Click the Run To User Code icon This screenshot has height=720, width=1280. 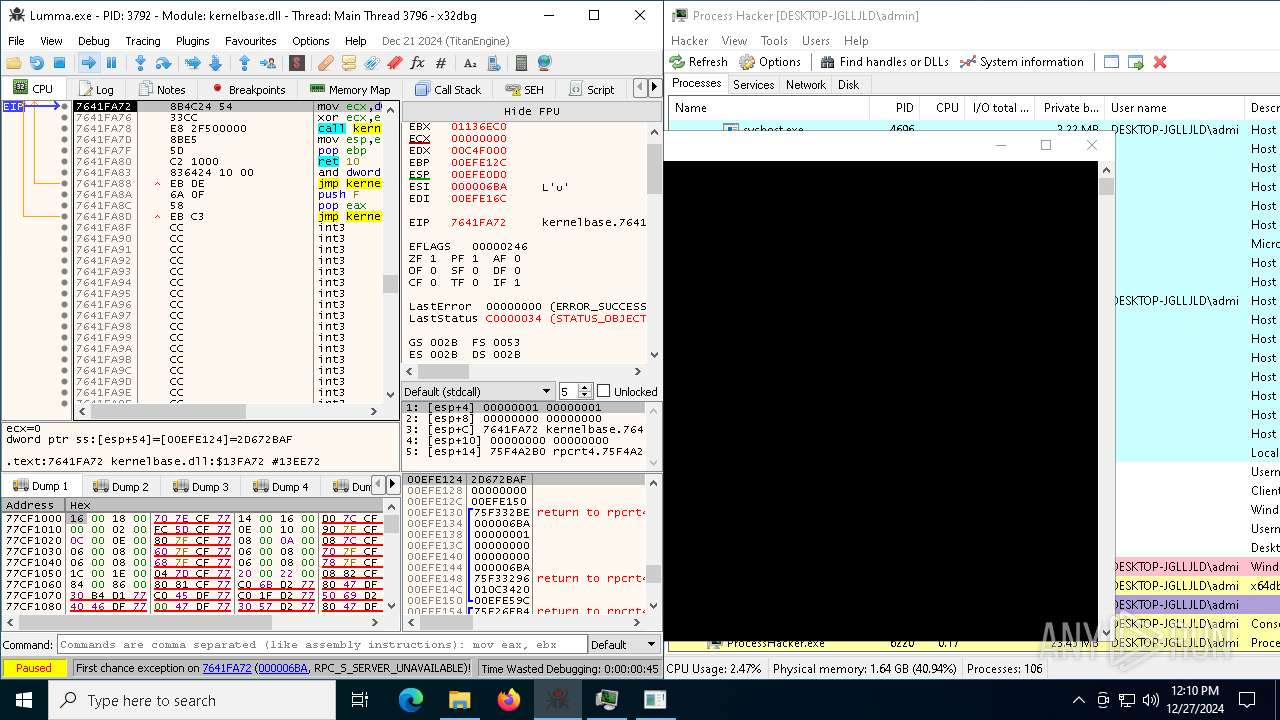click(x=268, y=63)
